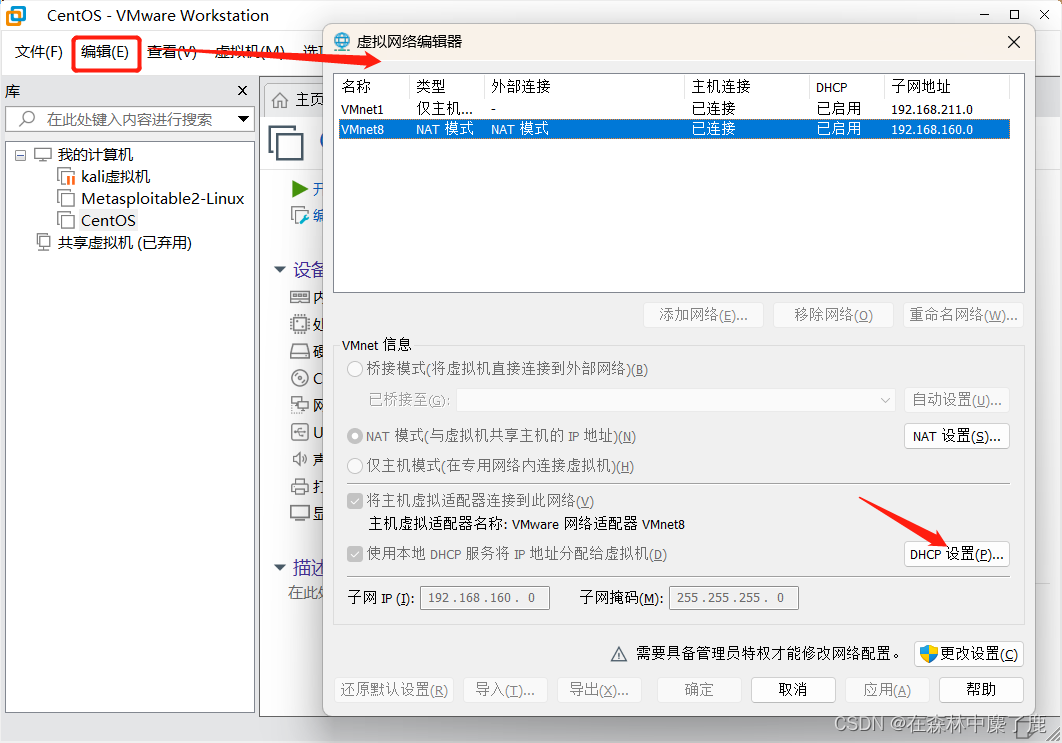Click the 主机连接 column header

(721, 87)
